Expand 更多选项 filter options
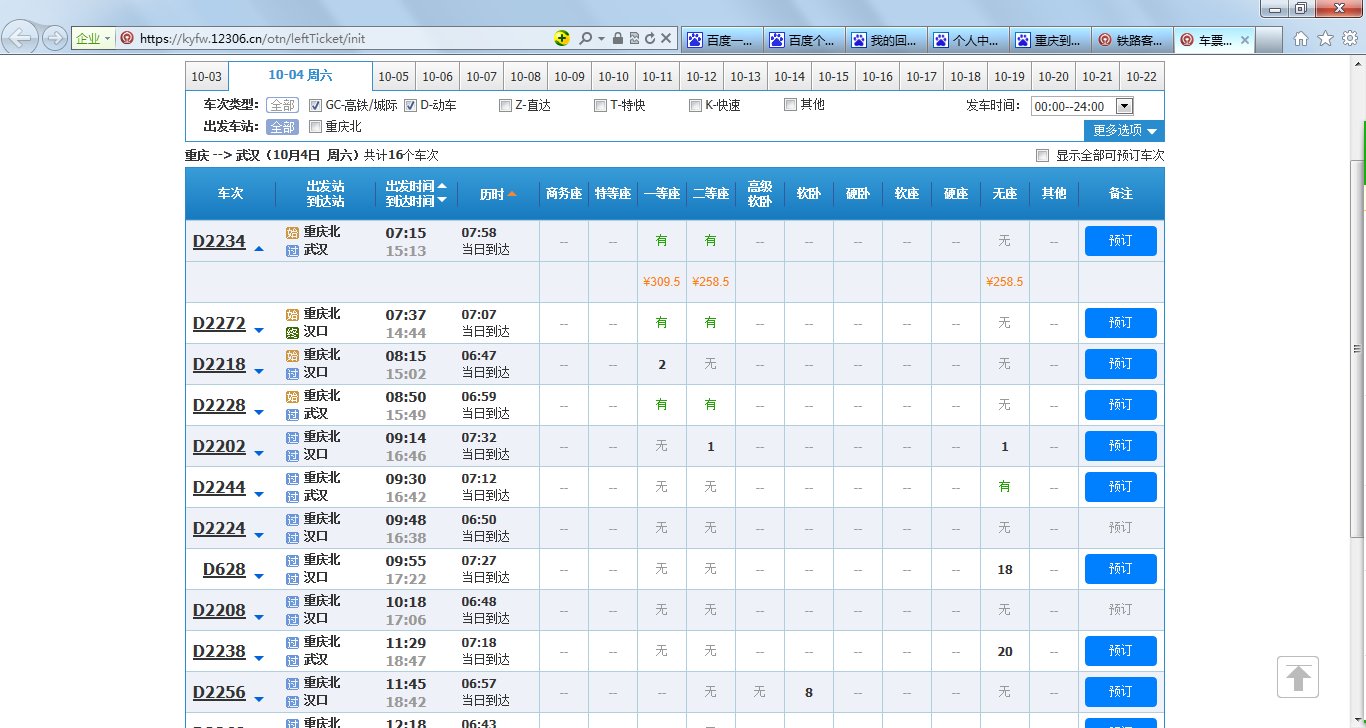 coord(1124,131)
